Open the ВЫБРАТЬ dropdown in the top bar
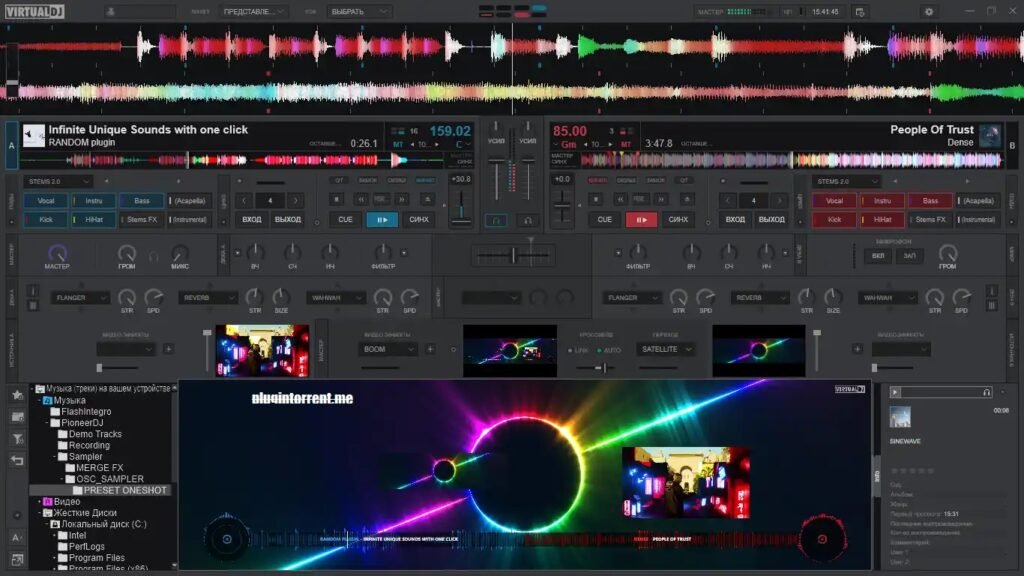 click(x=359, y=12)
